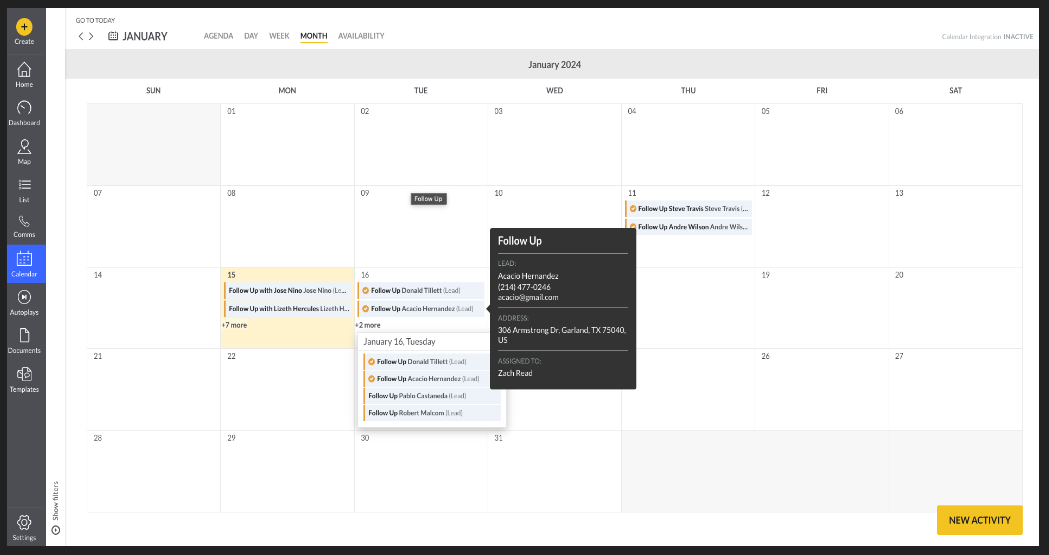This screenshot has width=1049, height=555.
Task: Go to Home in sidebar
Action: pyautogui.click(x=24, y=74)
